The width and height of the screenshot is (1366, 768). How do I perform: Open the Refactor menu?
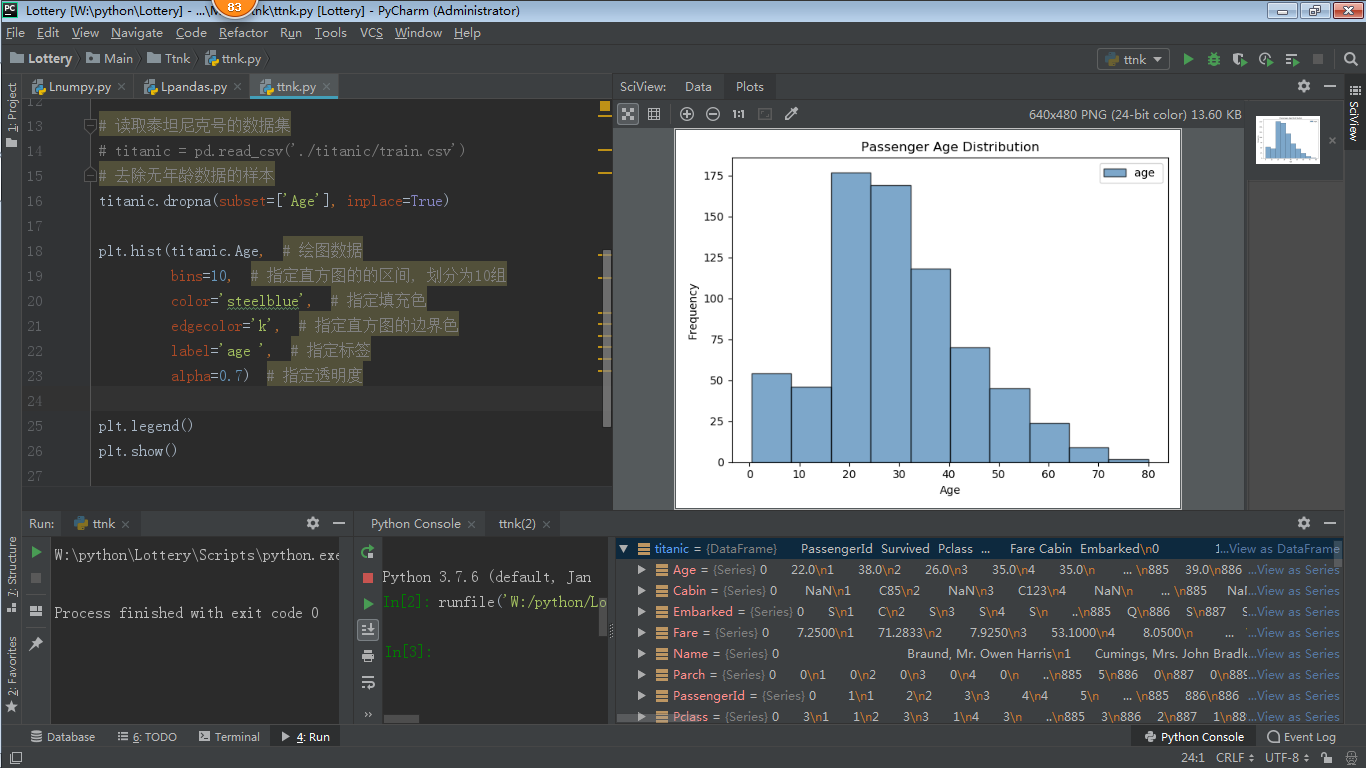coord(243,33)
